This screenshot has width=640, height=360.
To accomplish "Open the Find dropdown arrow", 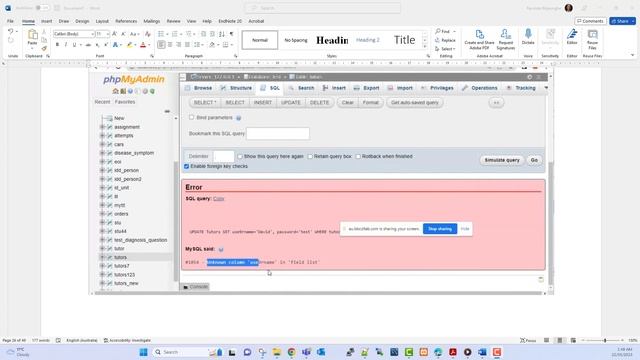I will point(454,31).
